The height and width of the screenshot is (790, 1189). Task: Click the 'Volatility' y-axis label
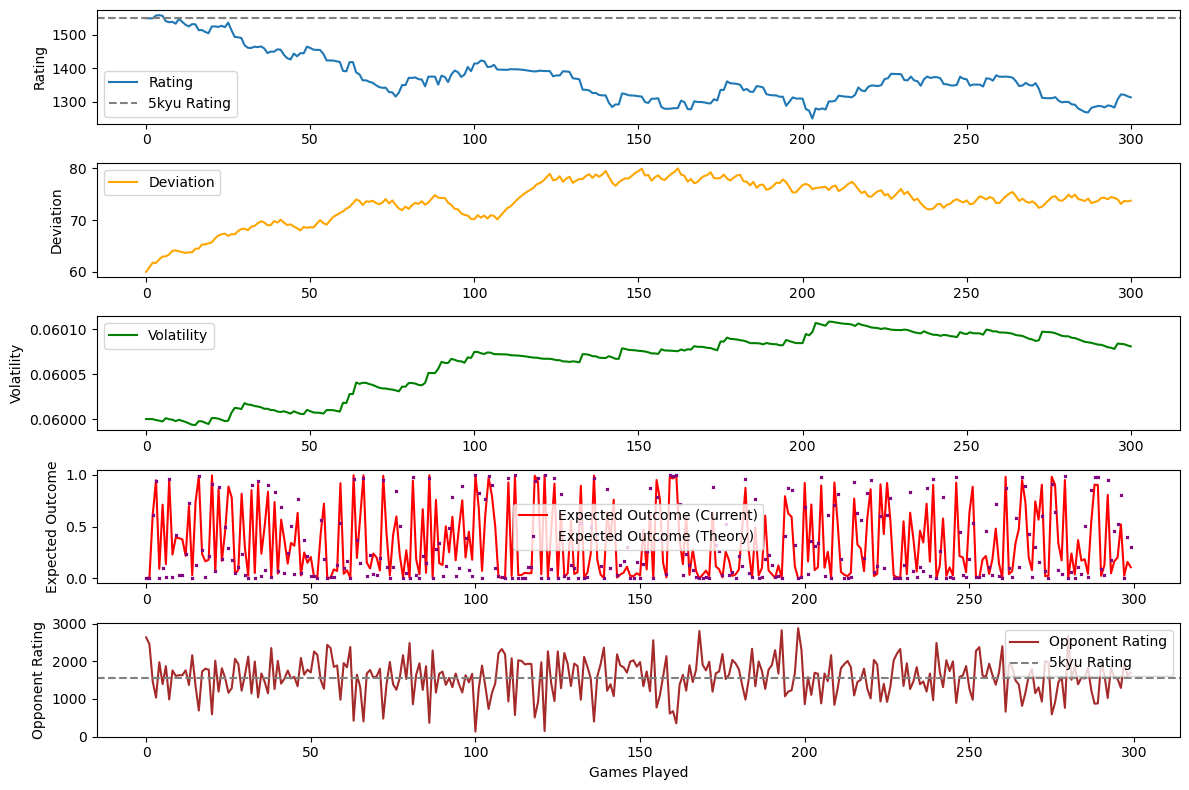tap(17, 374)
